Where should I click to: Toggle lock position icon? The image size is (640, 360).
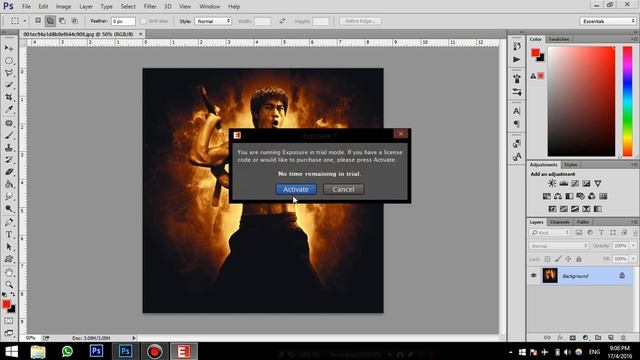tap(568, 259)
